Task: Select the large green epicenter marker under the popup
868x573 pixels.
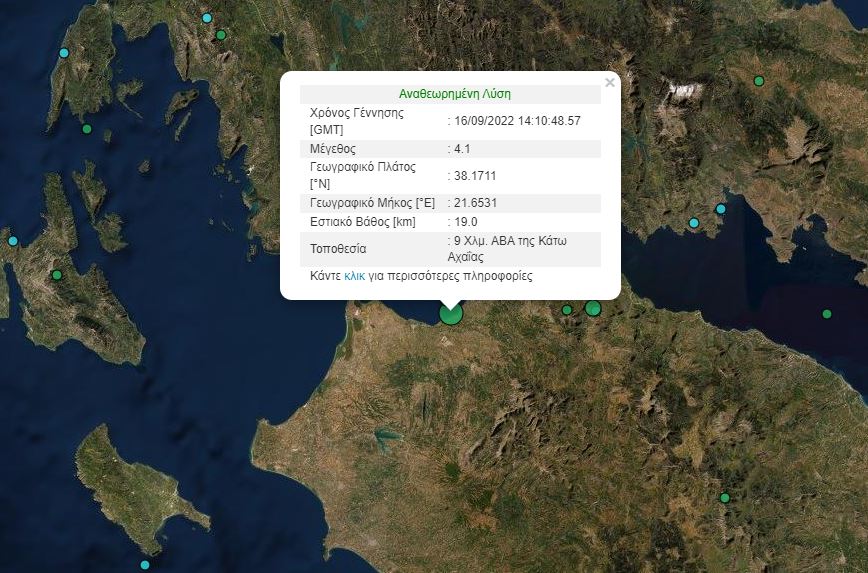Action: tap(451, 313)
